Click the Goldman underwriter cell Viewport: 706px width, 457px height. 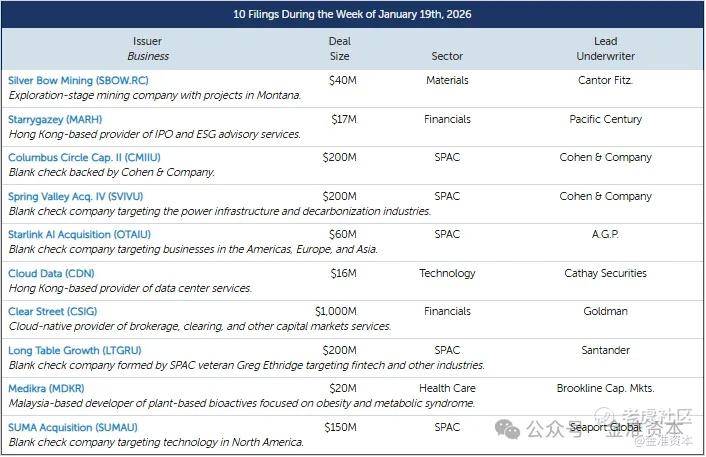click(x=605, y=311)
